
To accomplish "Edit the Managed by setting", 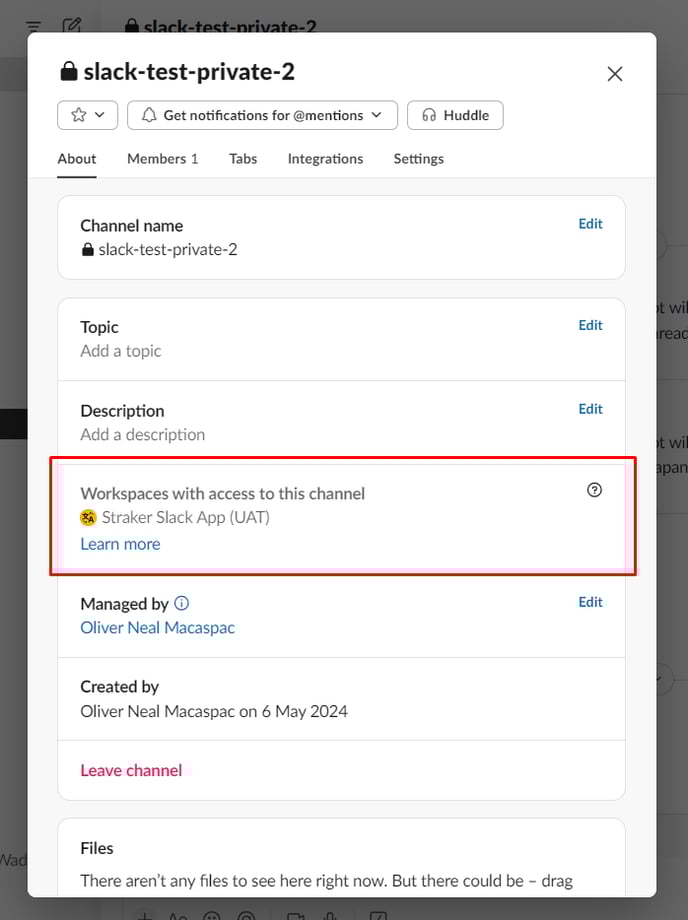I will [x=590, y=602].
